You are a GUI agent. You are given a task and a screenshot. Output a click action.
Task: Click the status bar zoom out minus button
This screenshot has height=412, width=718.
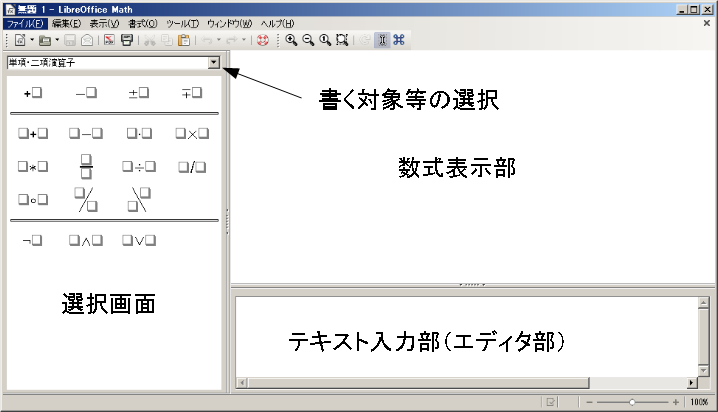590,402
